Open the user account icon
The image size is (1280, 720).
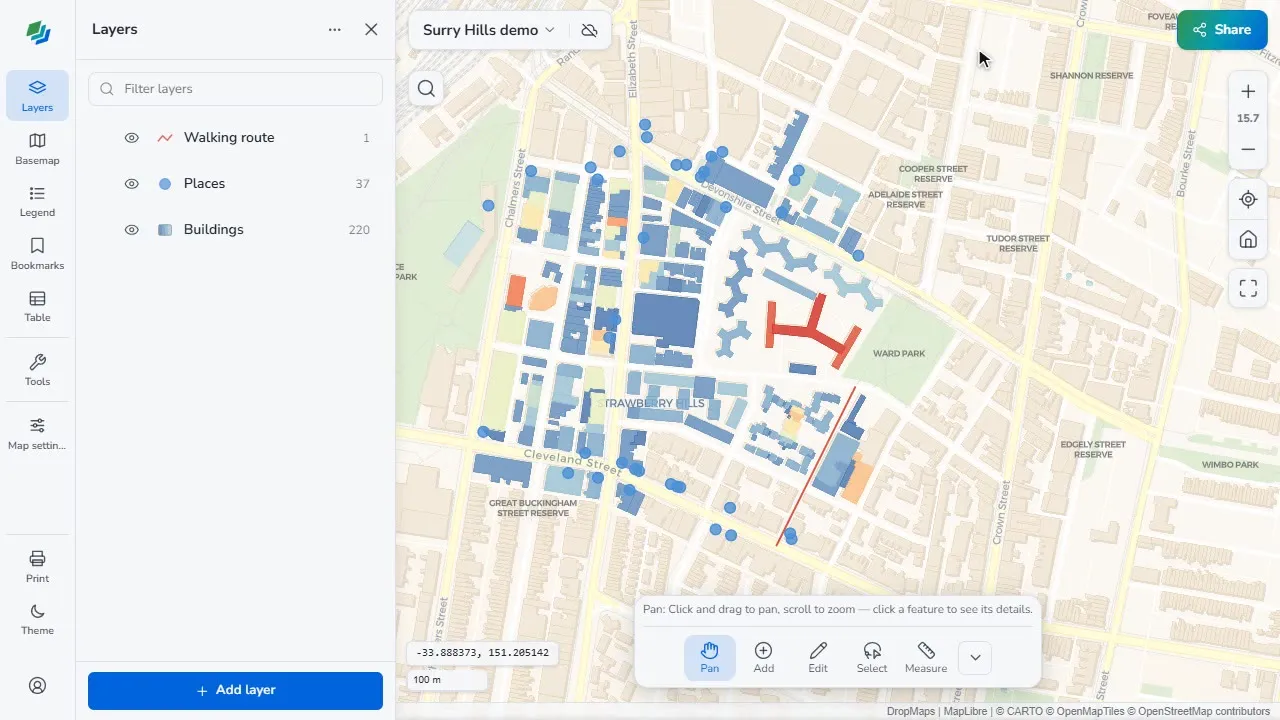point(37,686)
